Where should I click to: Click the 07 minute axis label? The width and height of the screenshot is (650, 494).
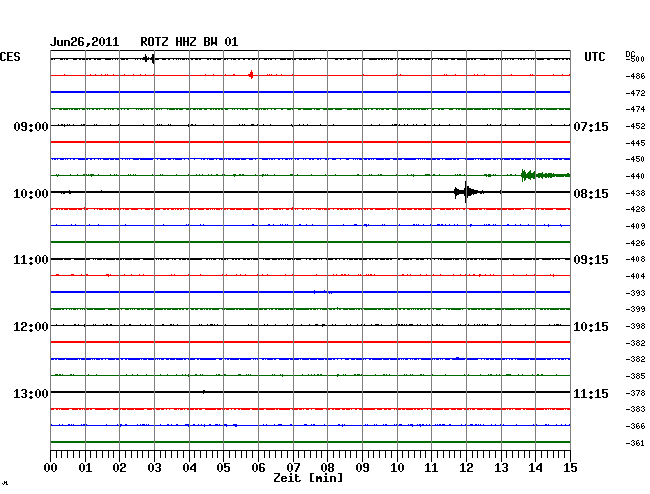pyautogui.click(x=293, y=467)
